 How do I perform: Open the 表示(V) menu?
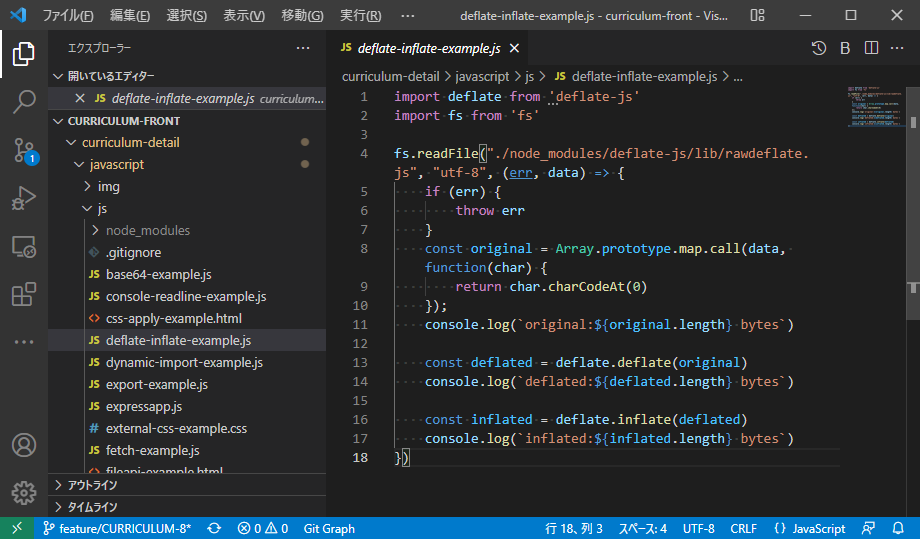pyautogui.click(x=244, y=15)
